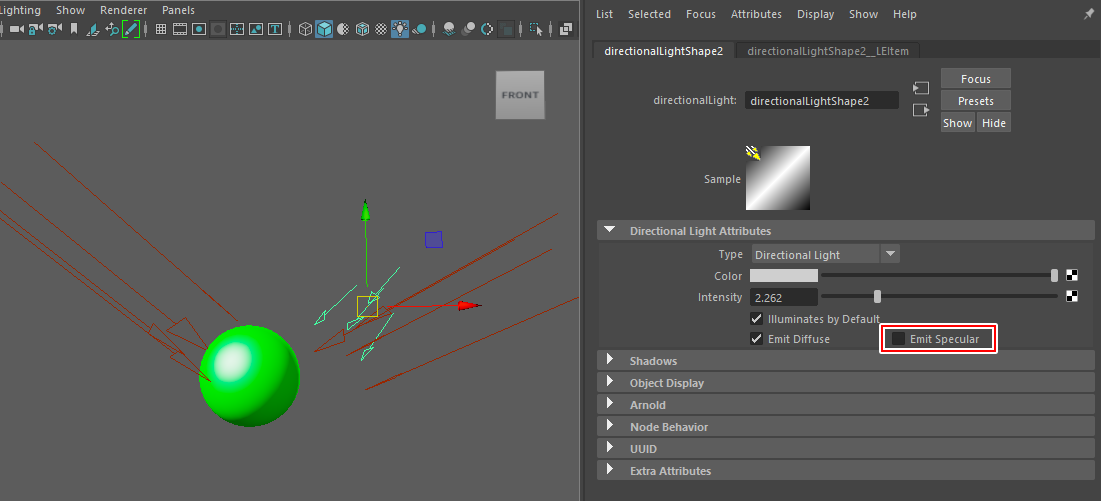1101x501 pixels.
Task: Uncheck the Emit Diffuse checkbox
Action: pyautogui.click(x=757, y=339)
